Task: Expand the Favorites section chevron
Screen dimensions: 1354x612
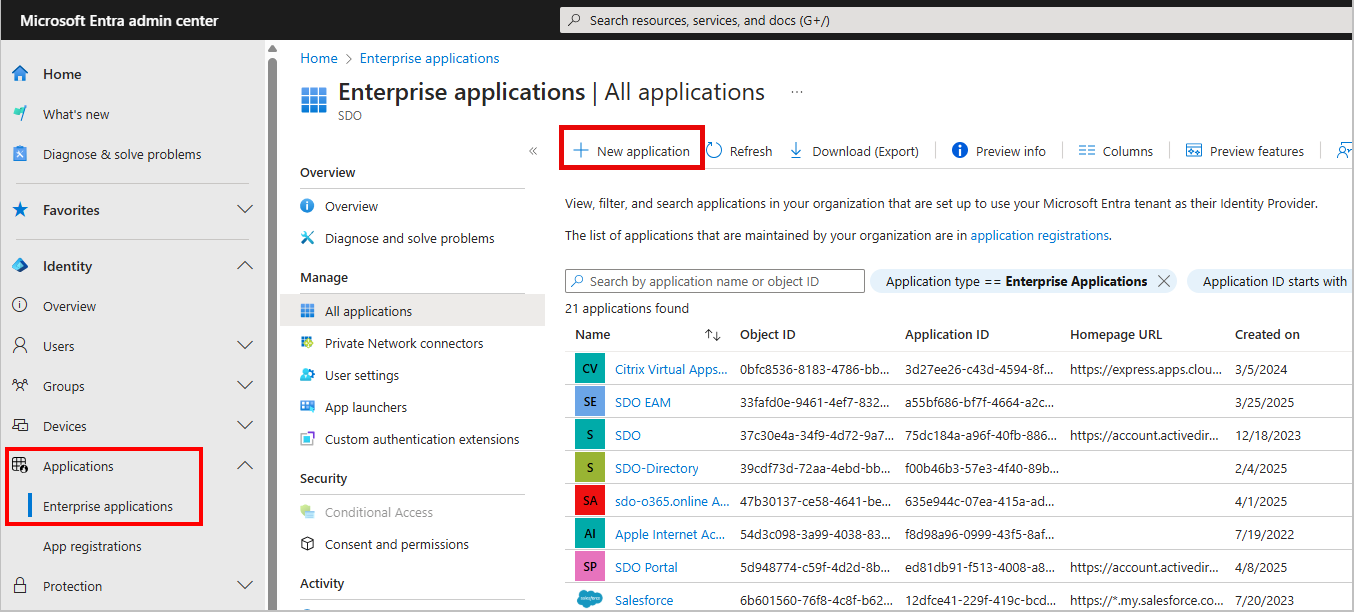Action: point(244,210)
